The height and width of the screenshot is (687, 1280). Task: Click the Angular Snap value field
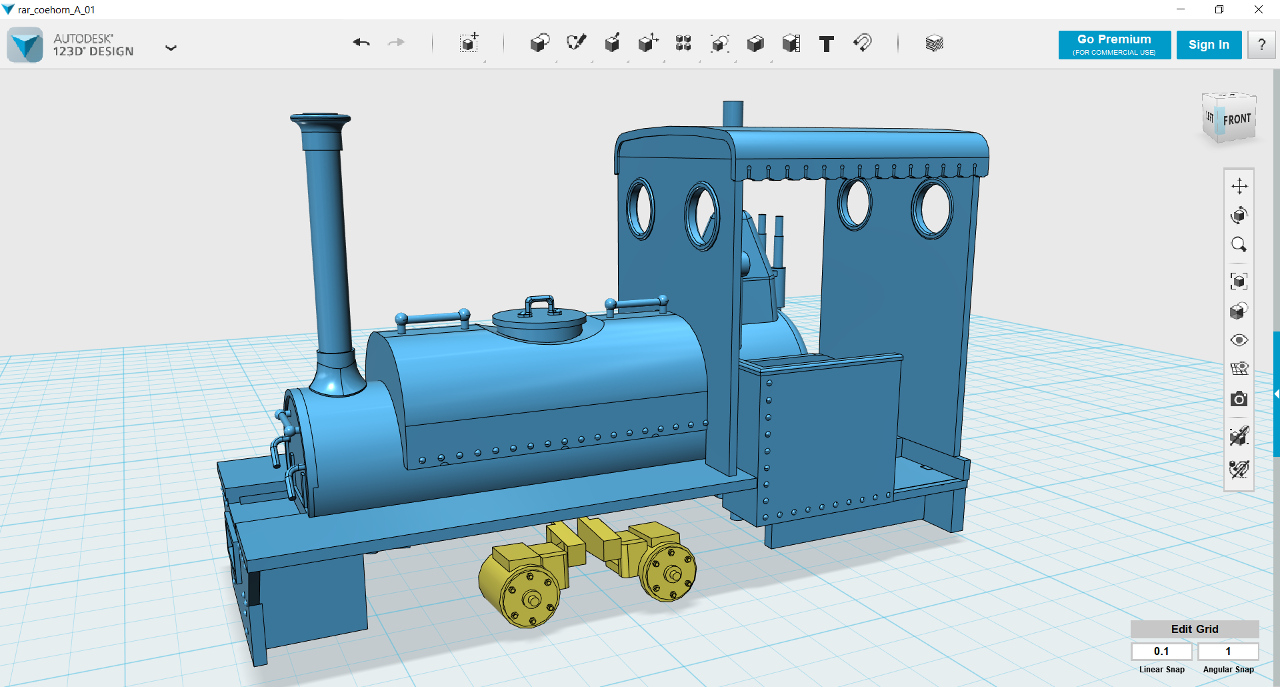point(1228,652)
